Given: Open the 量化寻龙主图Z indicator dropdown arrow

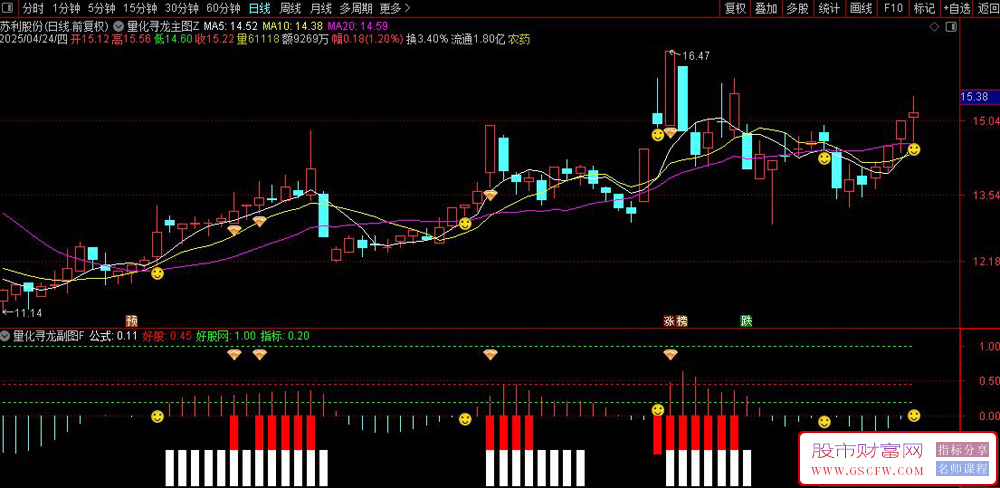Looking at the screenshot, I should point(119,27).
